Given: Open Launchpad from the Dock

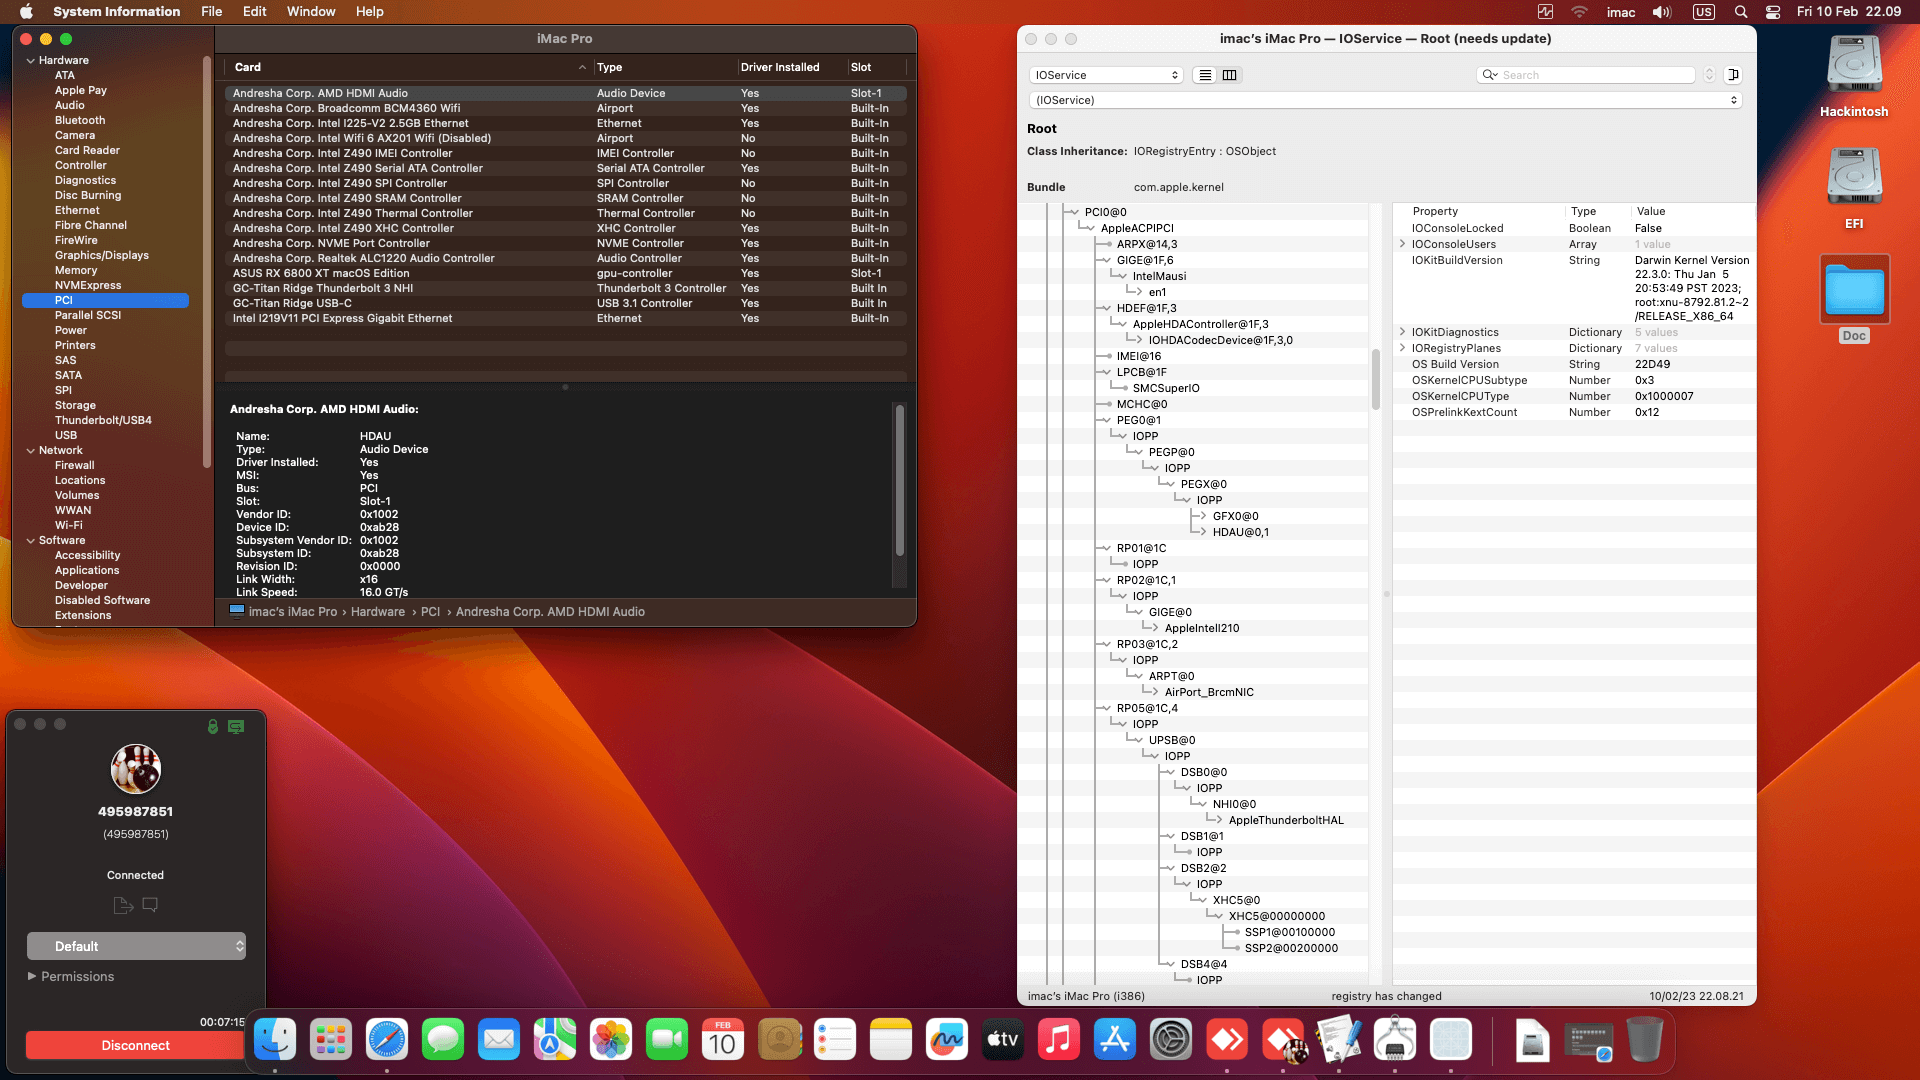Looking at the screenshot, I should click(x=331, y=1040).
